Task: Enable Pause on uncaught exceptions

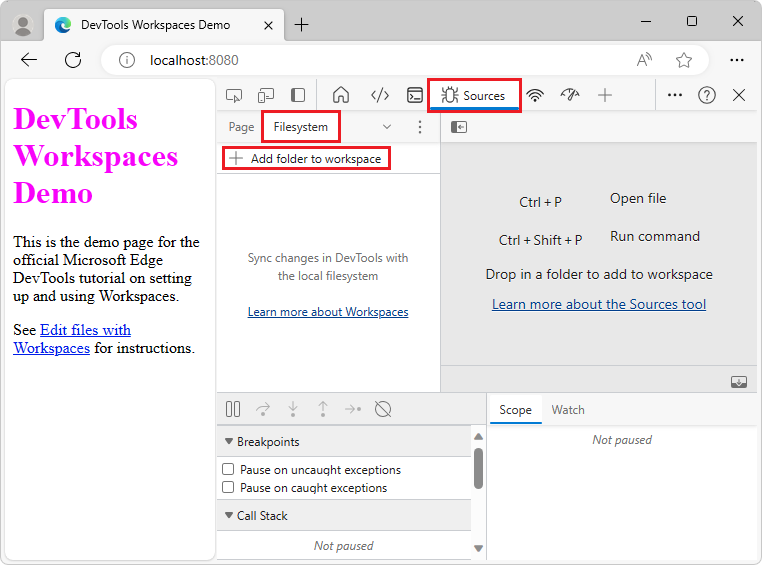Action: click(x=228, y=469)
